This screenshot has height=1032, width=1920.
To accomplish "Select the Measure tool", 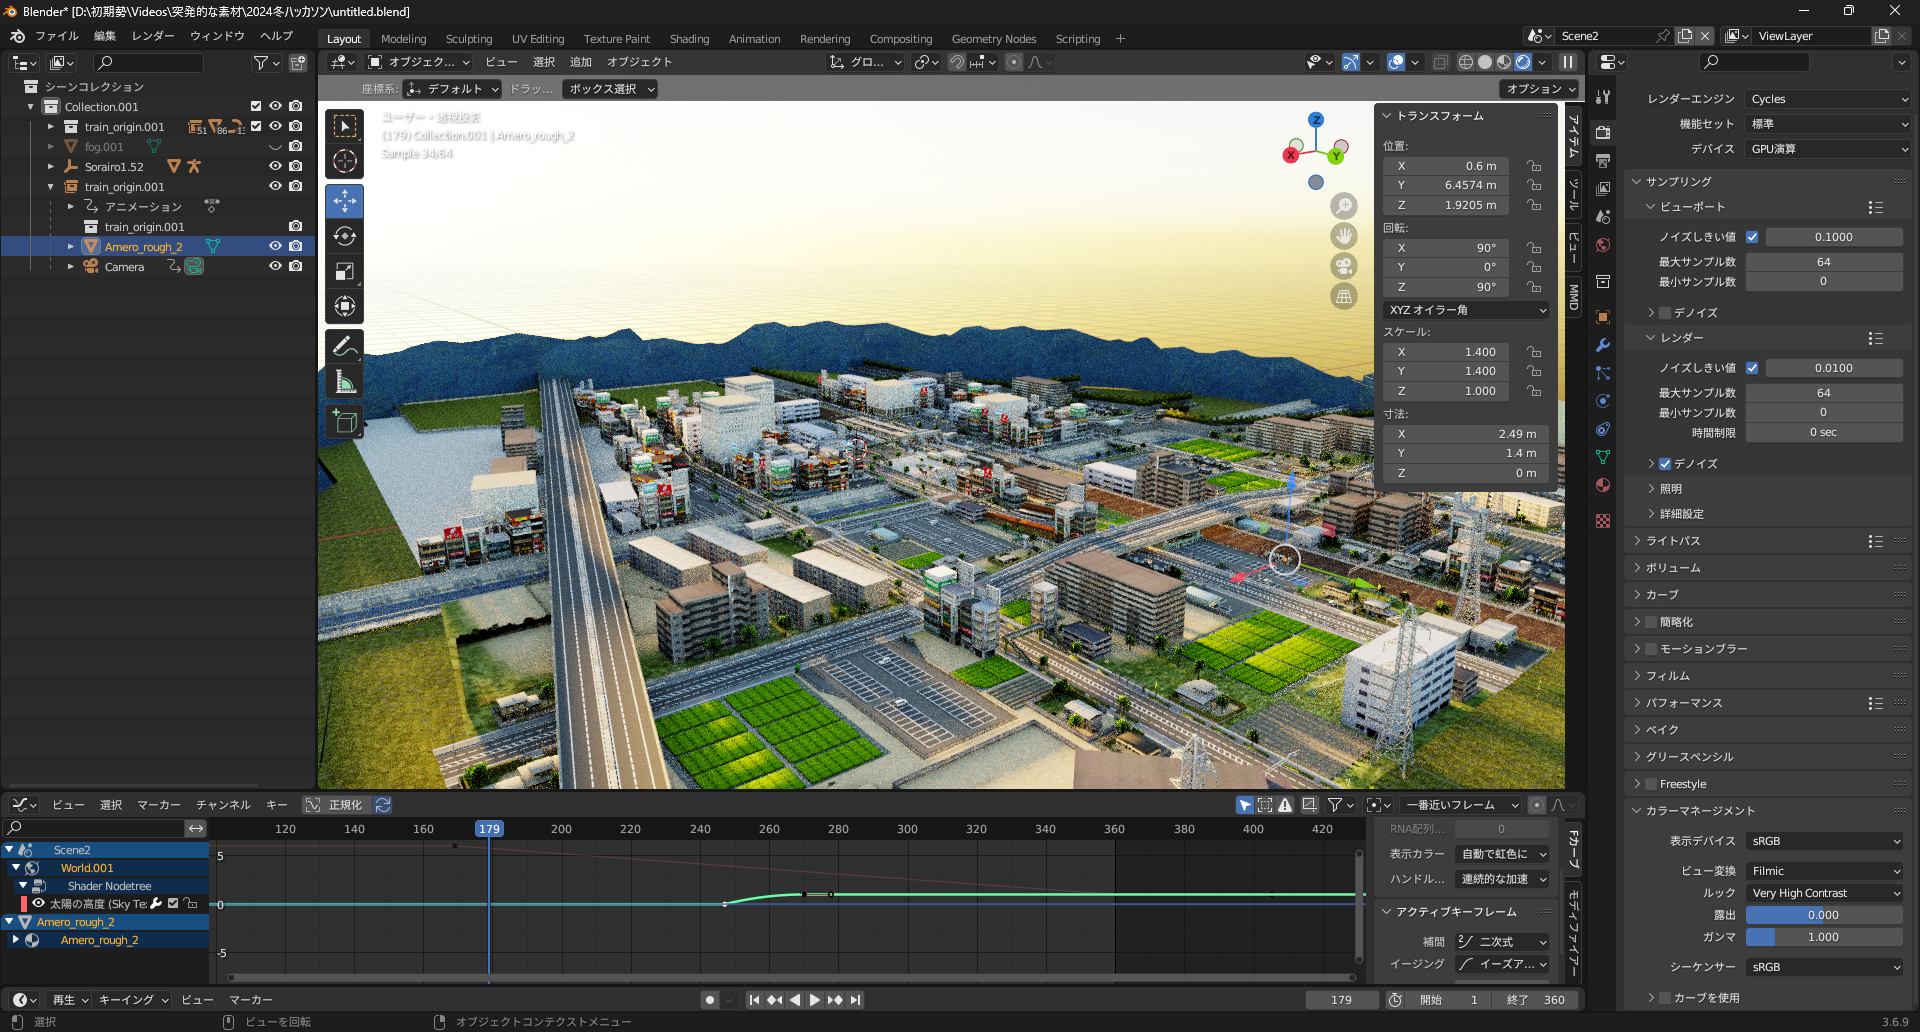I will click(345, 381).
